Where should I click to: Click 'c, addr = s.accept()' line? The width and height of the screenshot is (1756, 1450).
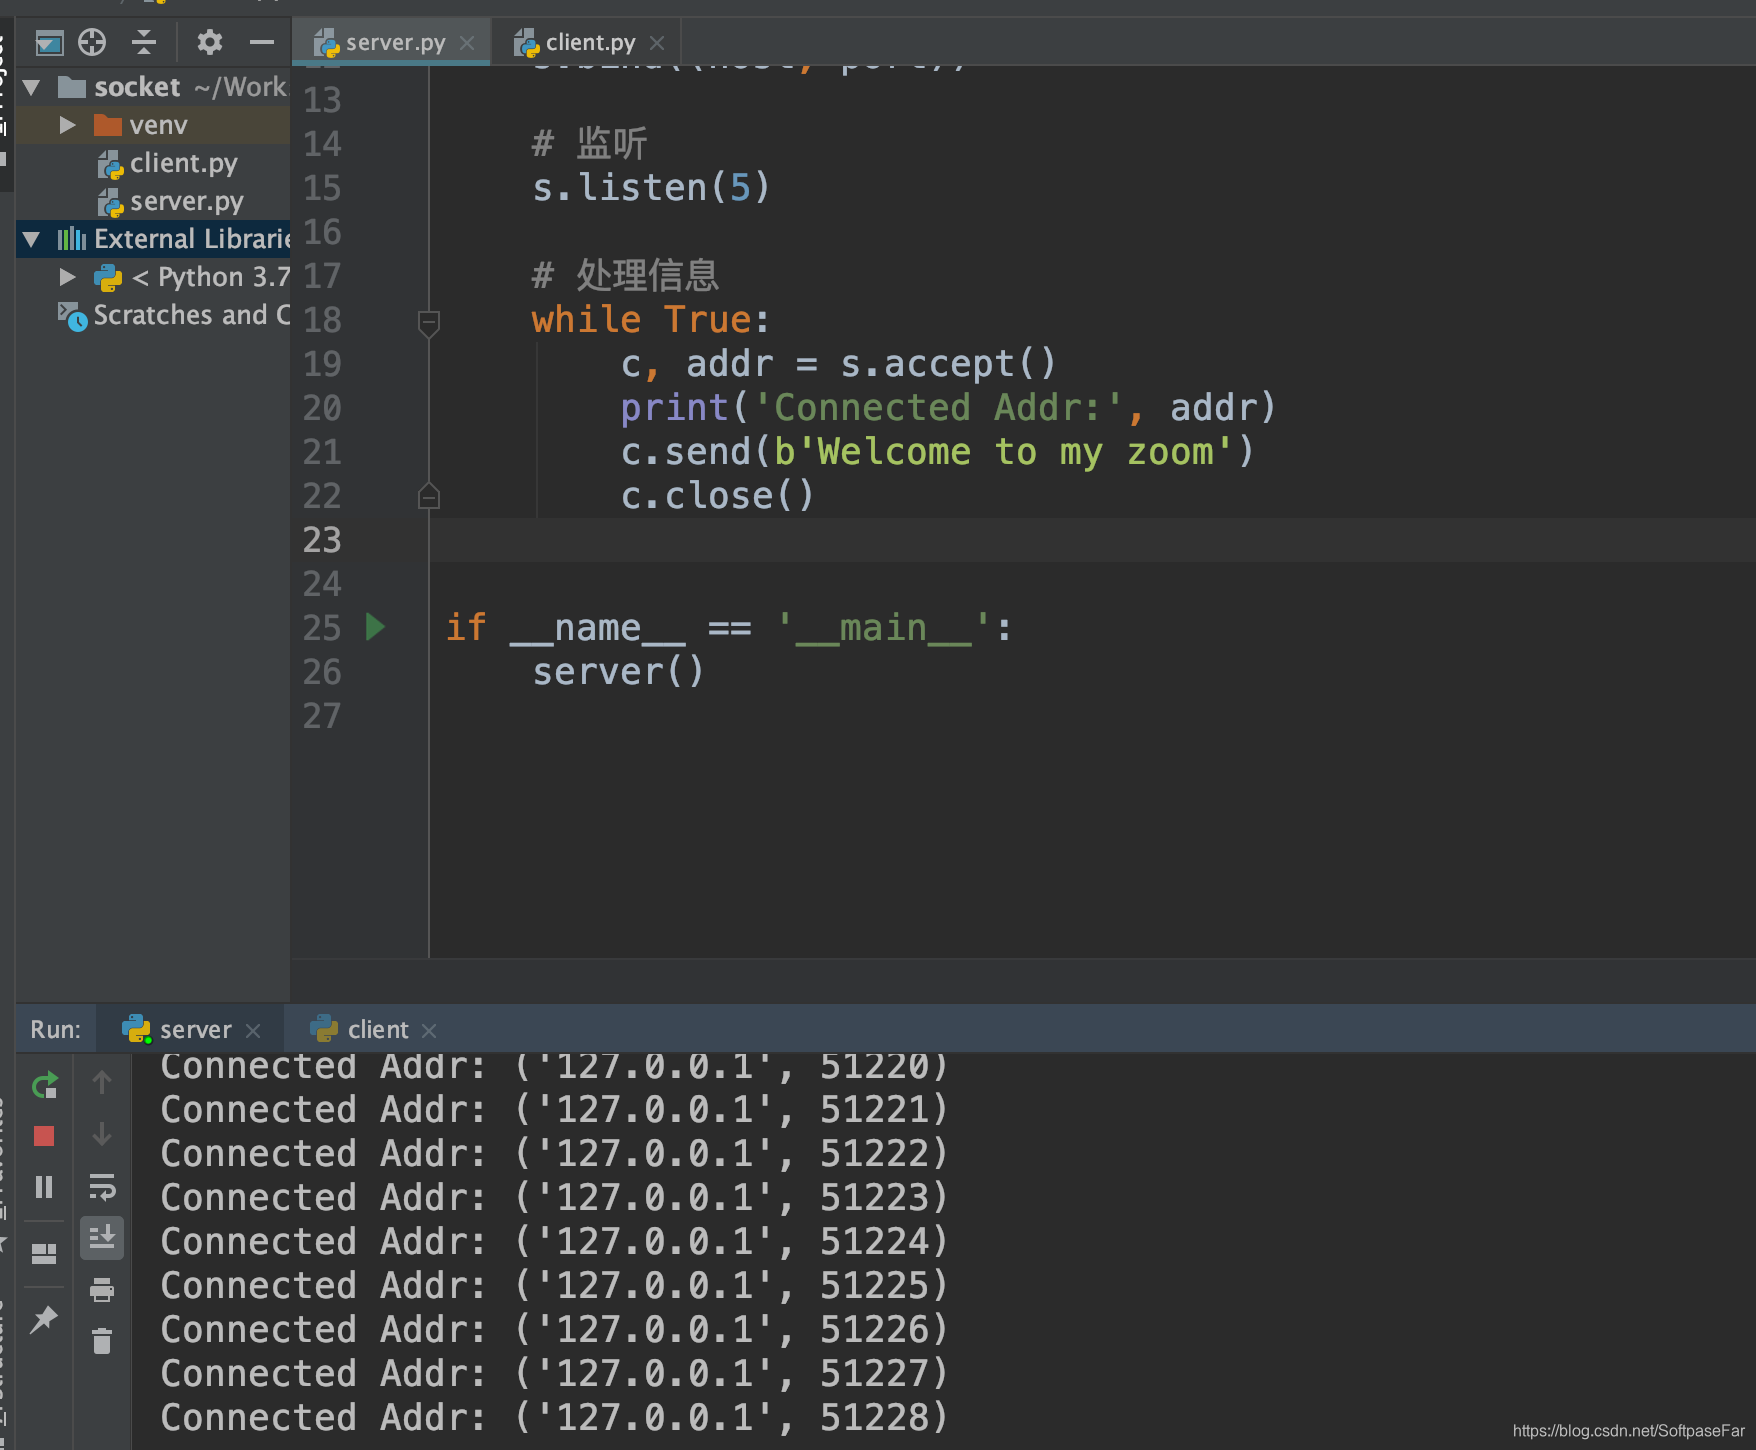point(838,364)
